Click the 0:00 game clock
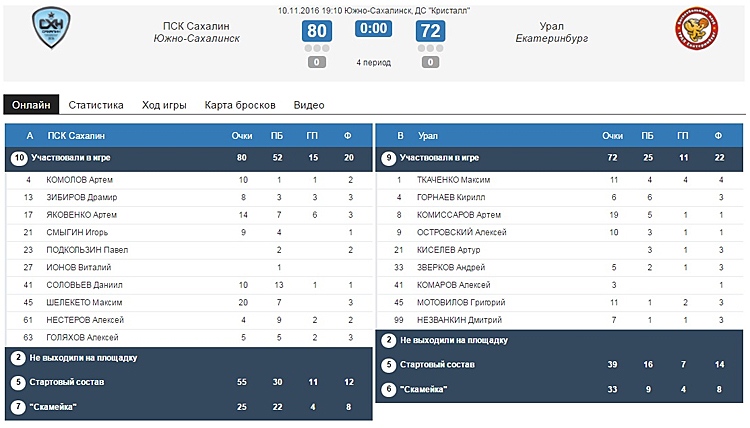750x428 pixels. coord(374,29)
